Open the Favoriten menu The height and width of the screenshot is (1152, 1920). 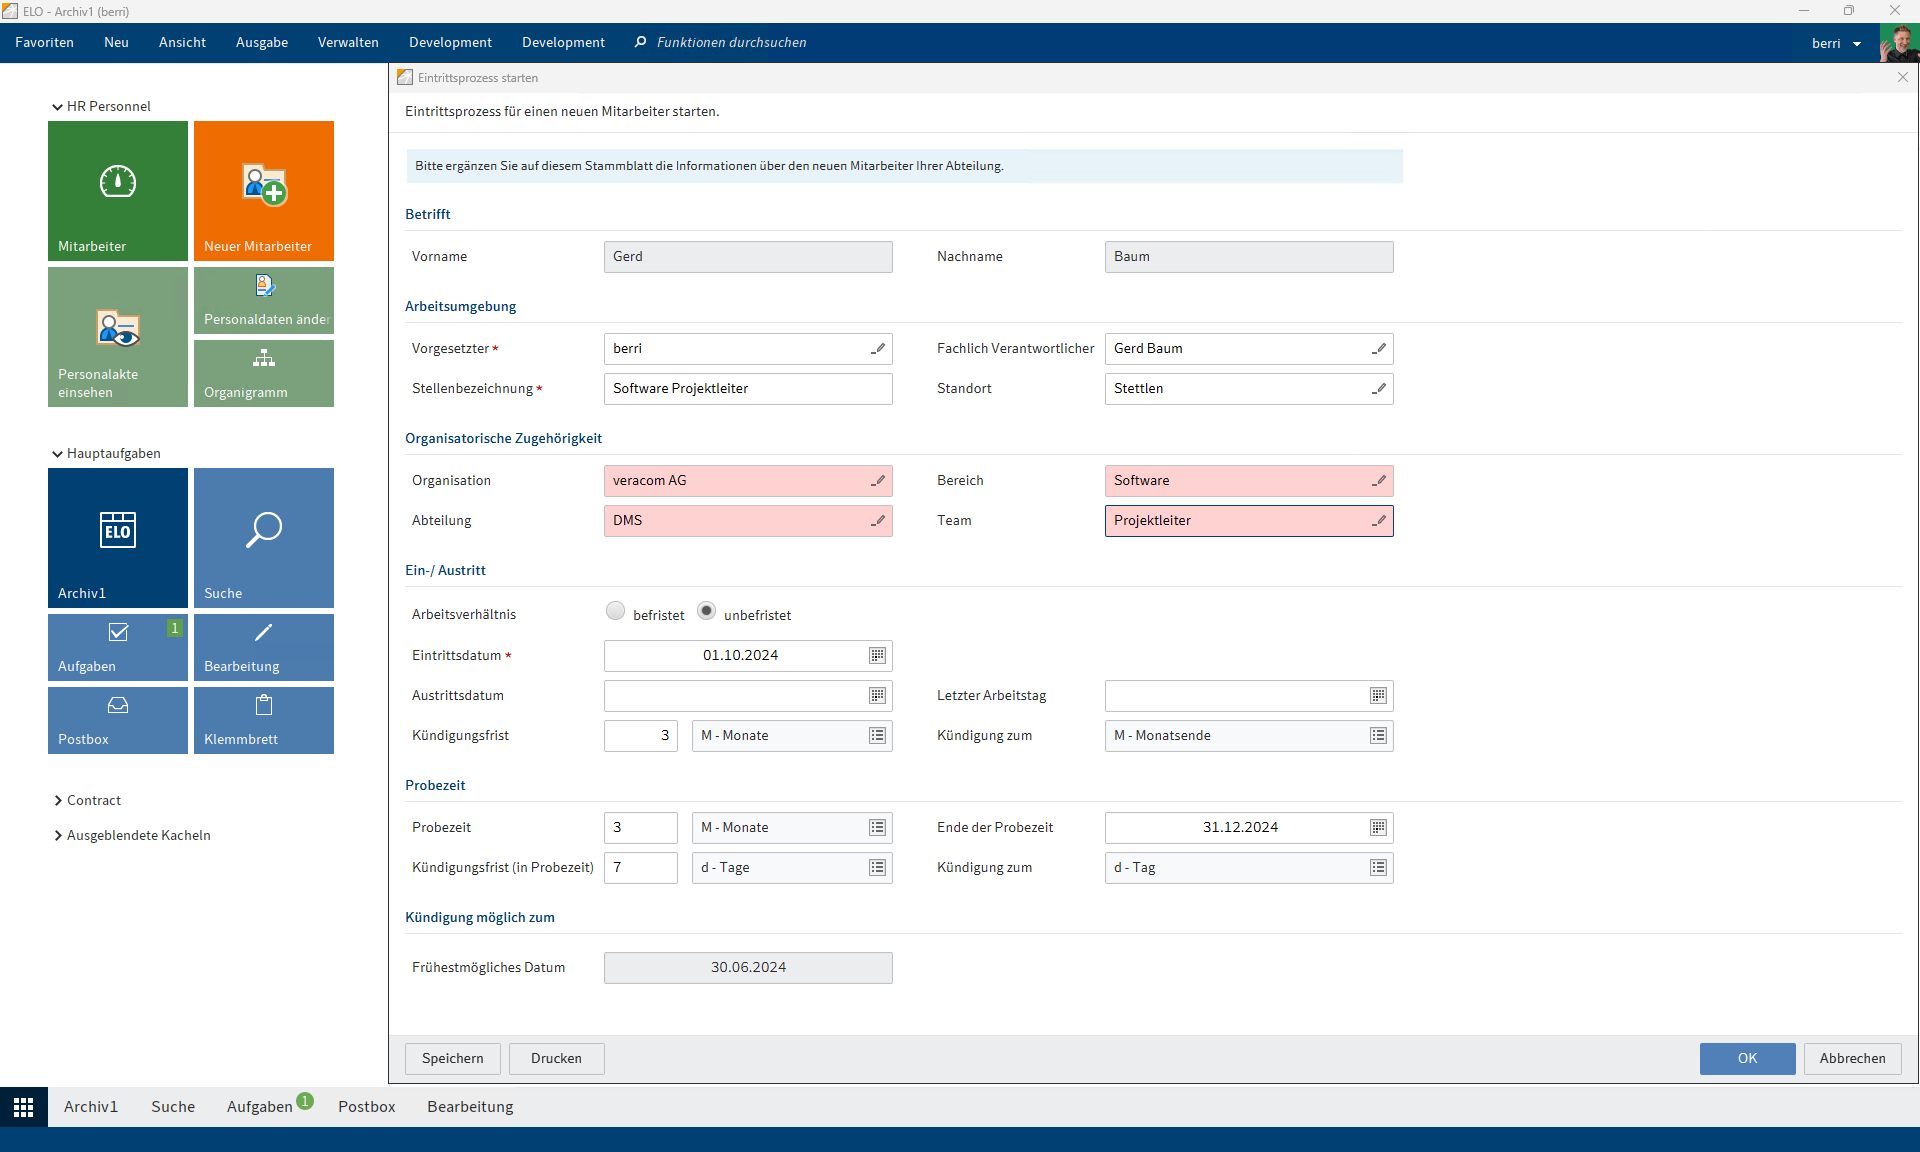click(x=44, y=43)
